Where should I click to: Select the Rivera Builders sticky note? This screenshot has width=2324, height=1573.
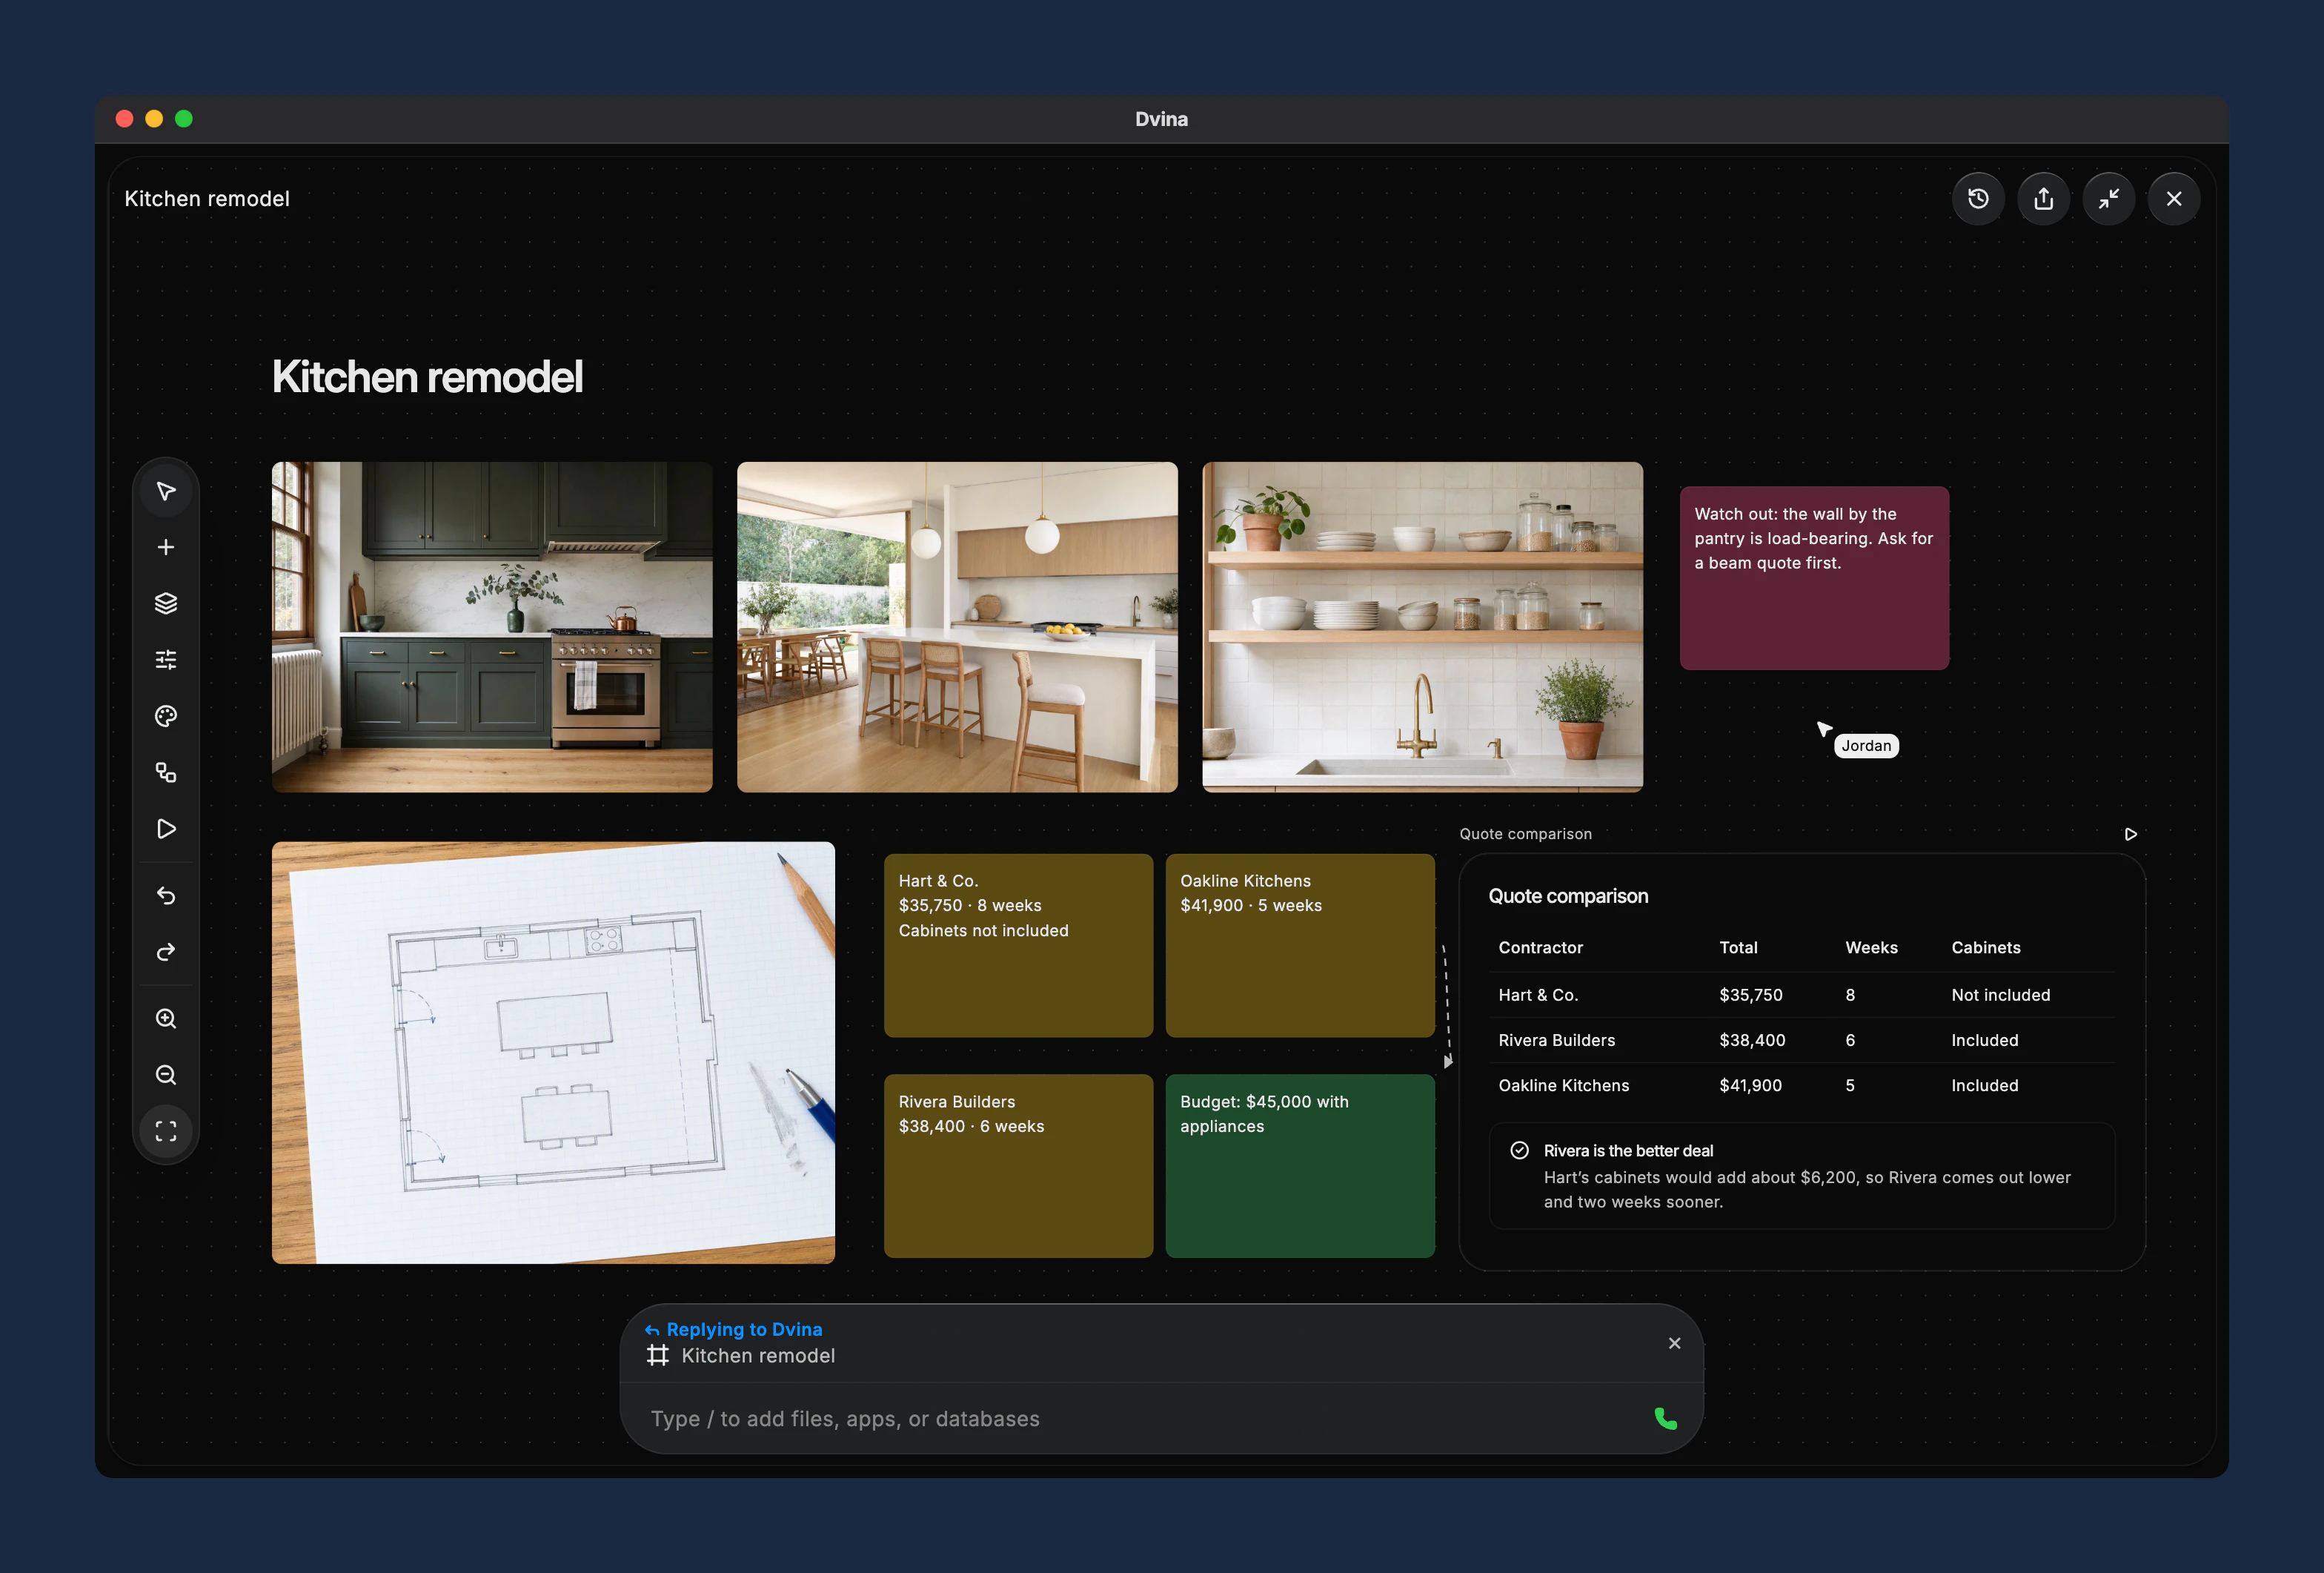[x=1018, y=1166]
